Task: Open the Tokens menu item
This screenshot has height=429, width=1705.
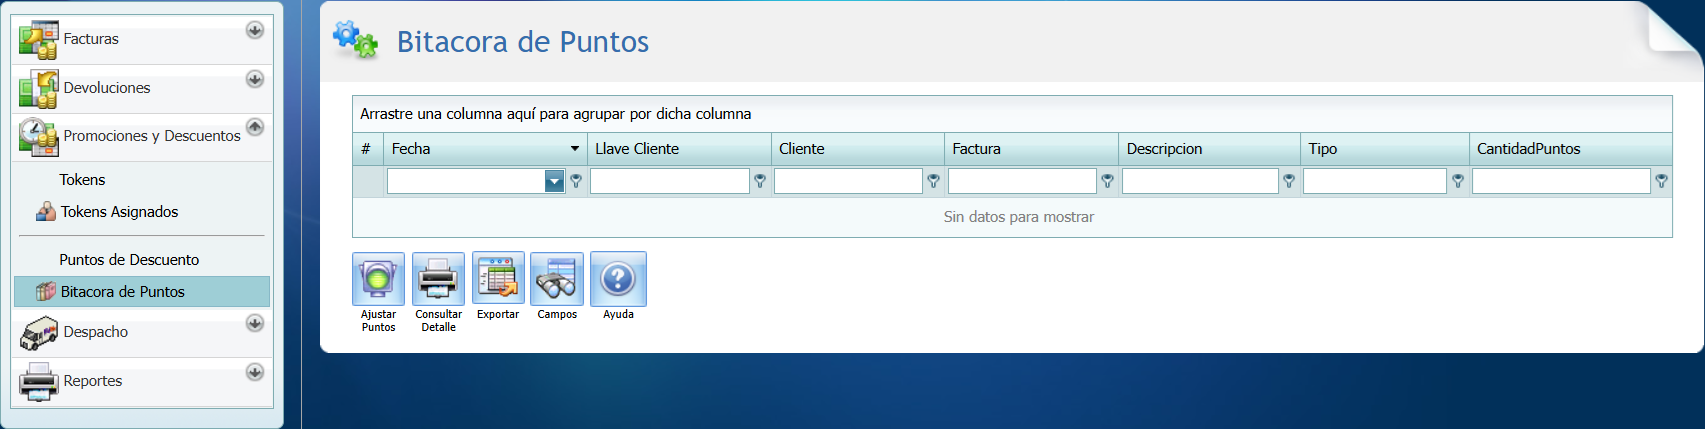Action: point(82,180)
